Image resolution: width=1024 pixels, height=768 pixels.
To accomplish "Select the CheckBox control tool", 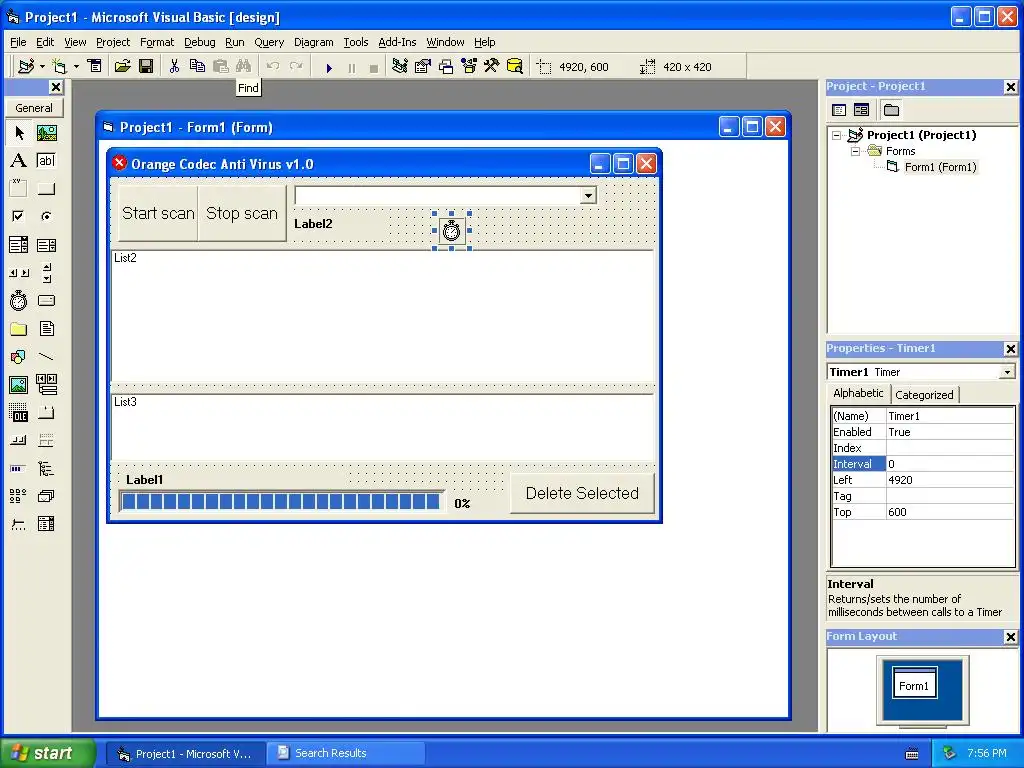I will [x=19, y=216].
